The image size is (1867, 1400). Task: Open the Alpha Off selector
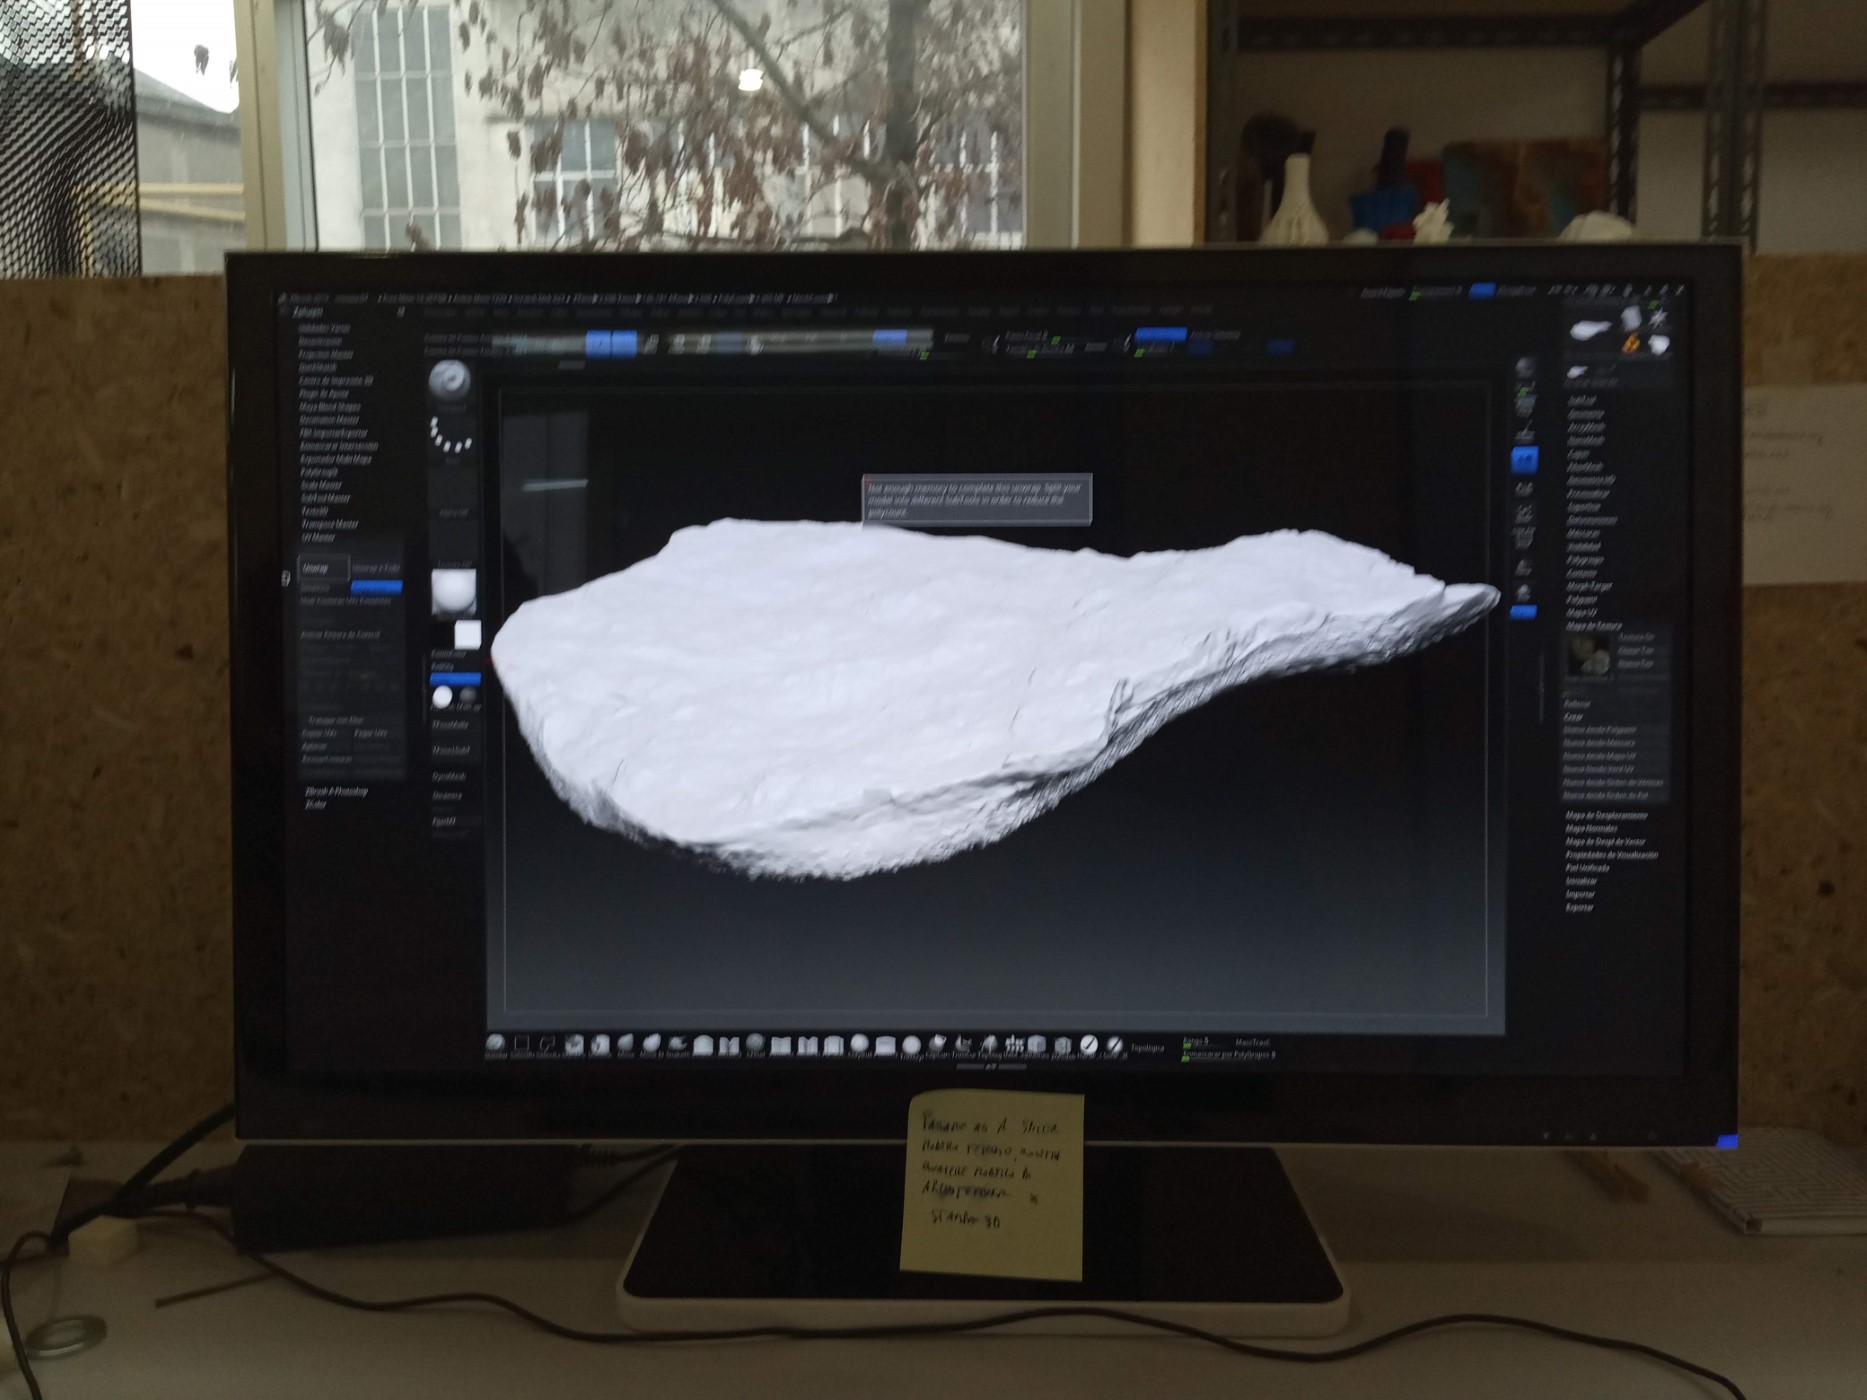(x=453, y=495)
